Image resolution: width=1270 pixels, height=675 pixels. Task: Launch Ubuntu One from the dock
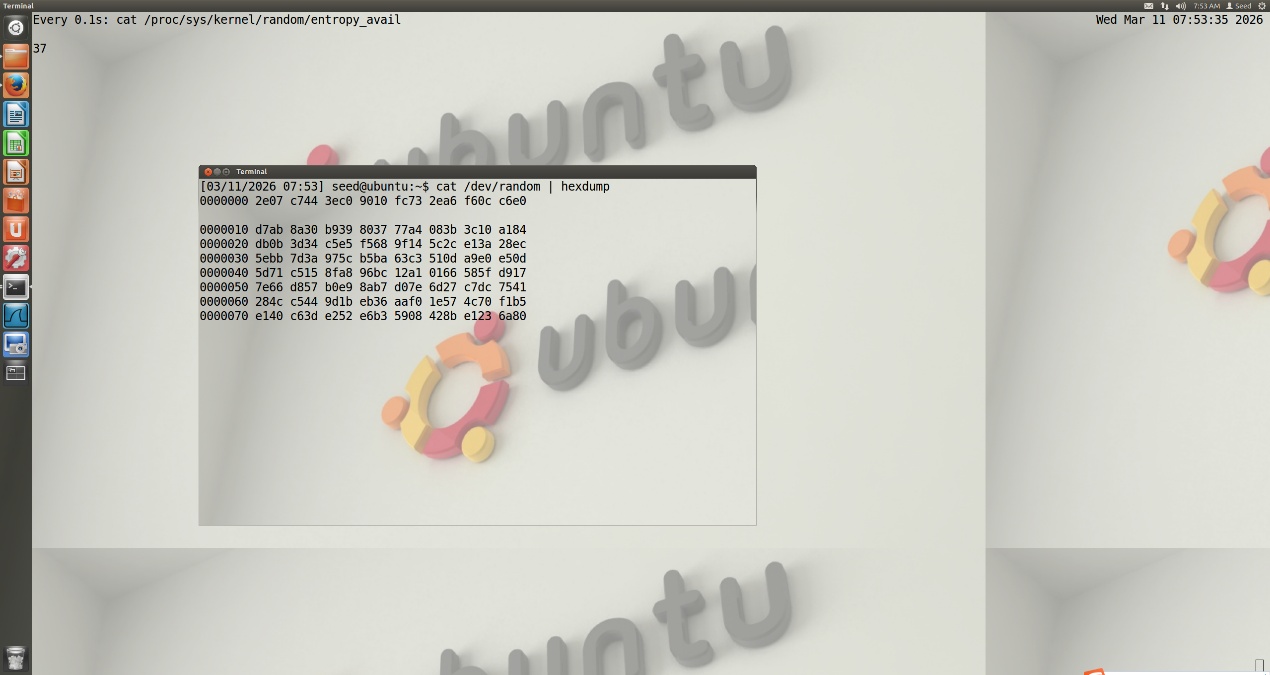point(15,230)
